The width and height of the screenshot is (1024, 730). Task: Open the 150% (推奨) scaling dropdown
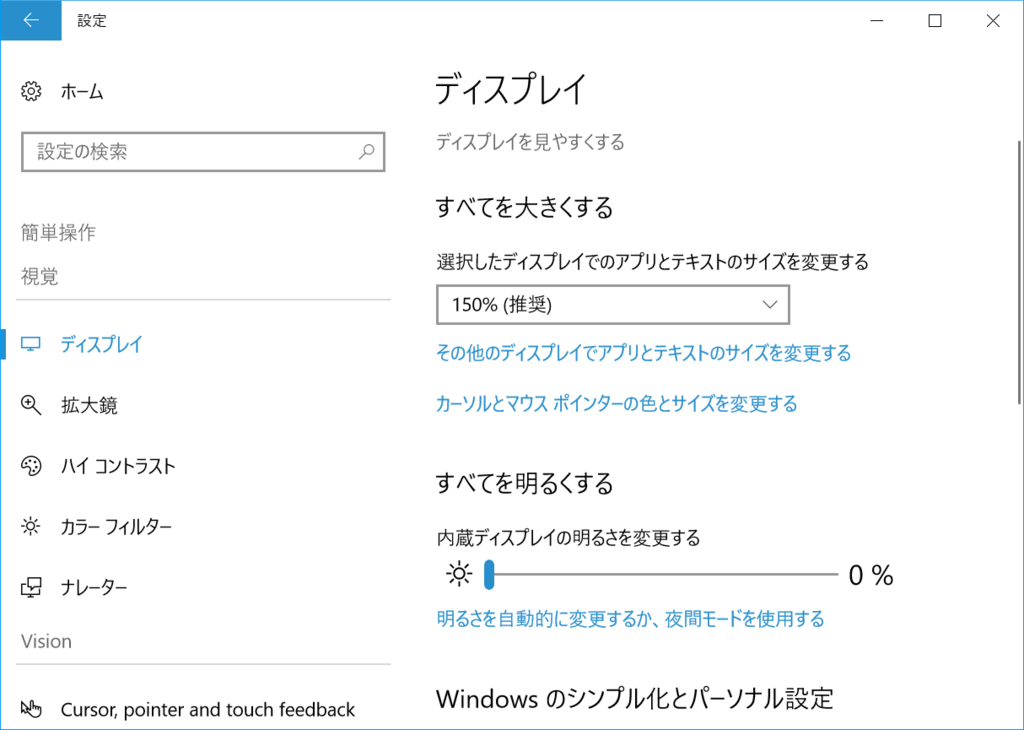[x=613, y=304]
